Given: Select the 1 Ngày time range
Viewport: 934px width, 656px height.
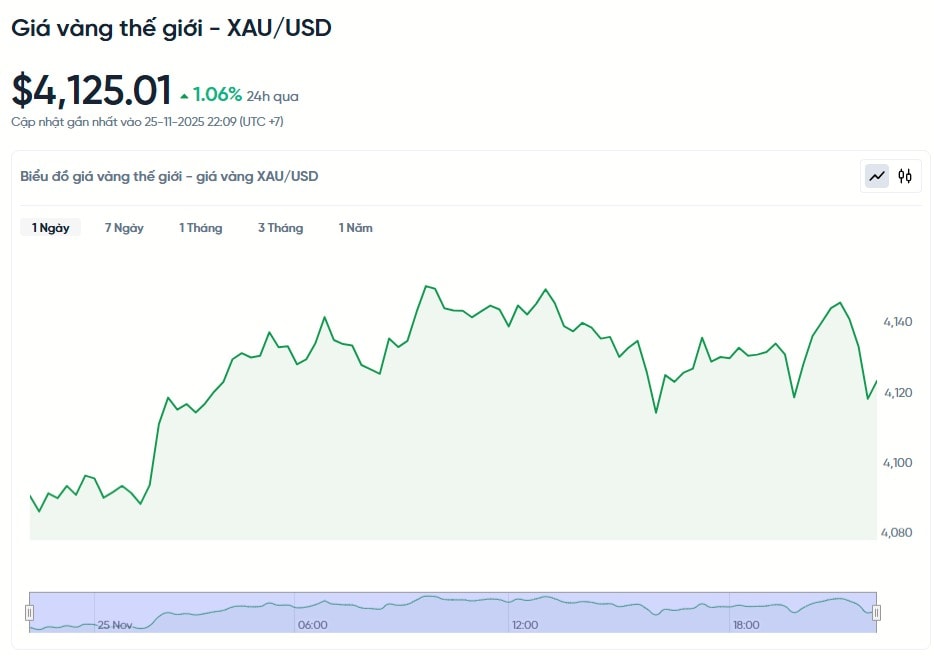Looking at the screenshot, I should point(51,228).
